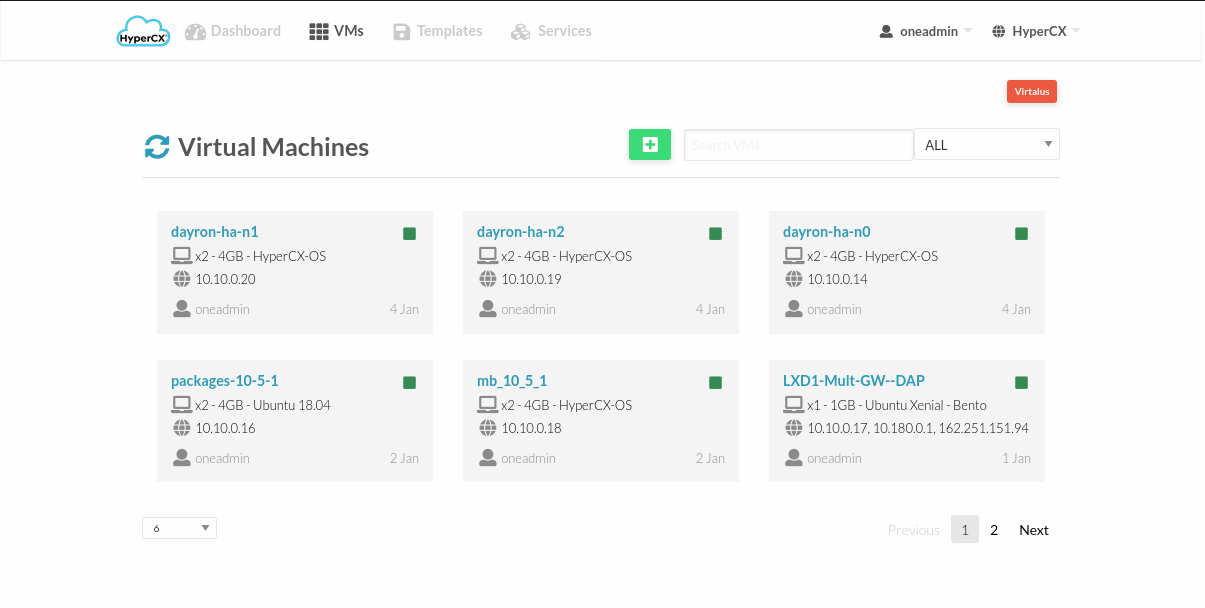
Task: Click the red Virtalus button
Action: point(1032,92)
